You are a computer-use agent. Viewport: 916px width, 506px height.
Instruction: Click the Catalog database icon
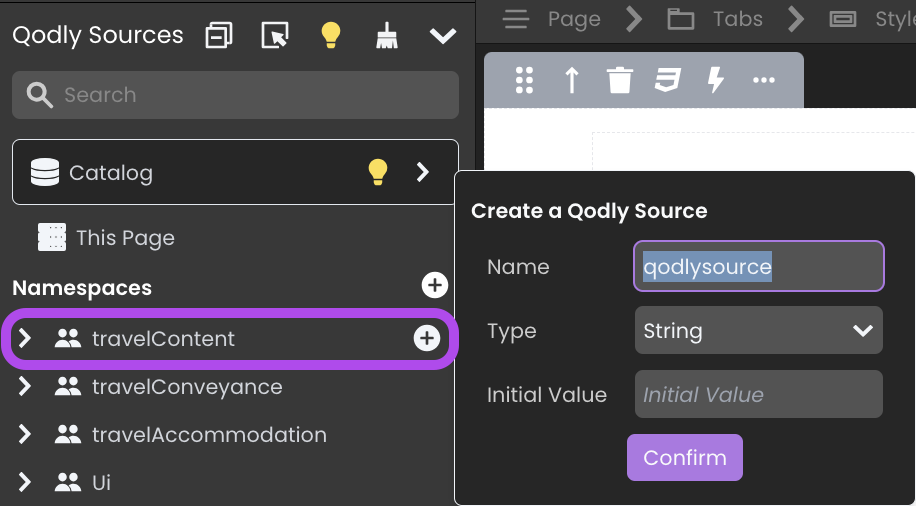click(x=45, y=172)
